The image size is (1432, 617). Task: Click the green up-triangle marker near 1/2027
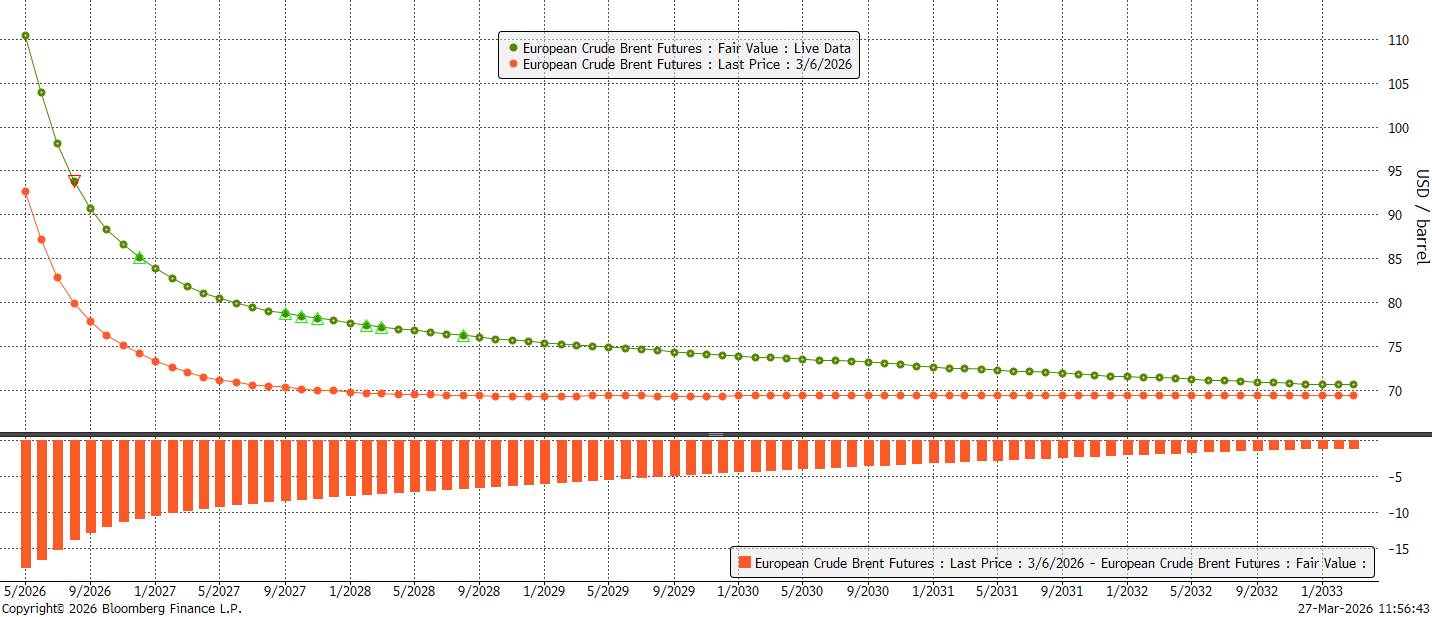(139, 257)
